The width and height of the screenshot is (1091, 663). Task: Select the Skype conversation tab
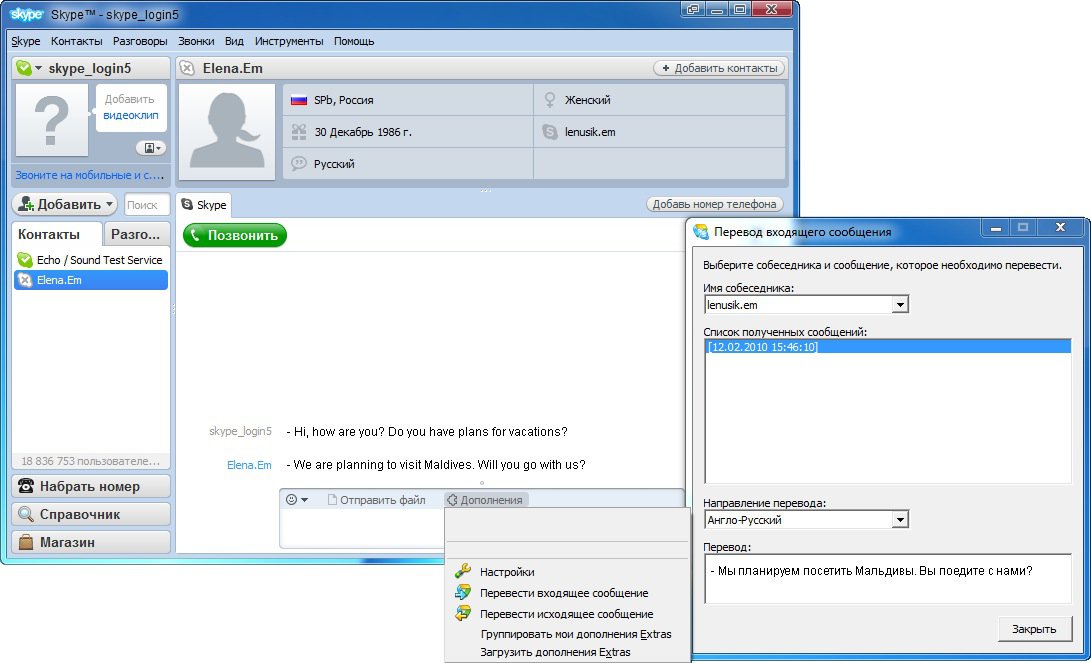[204, 205]
